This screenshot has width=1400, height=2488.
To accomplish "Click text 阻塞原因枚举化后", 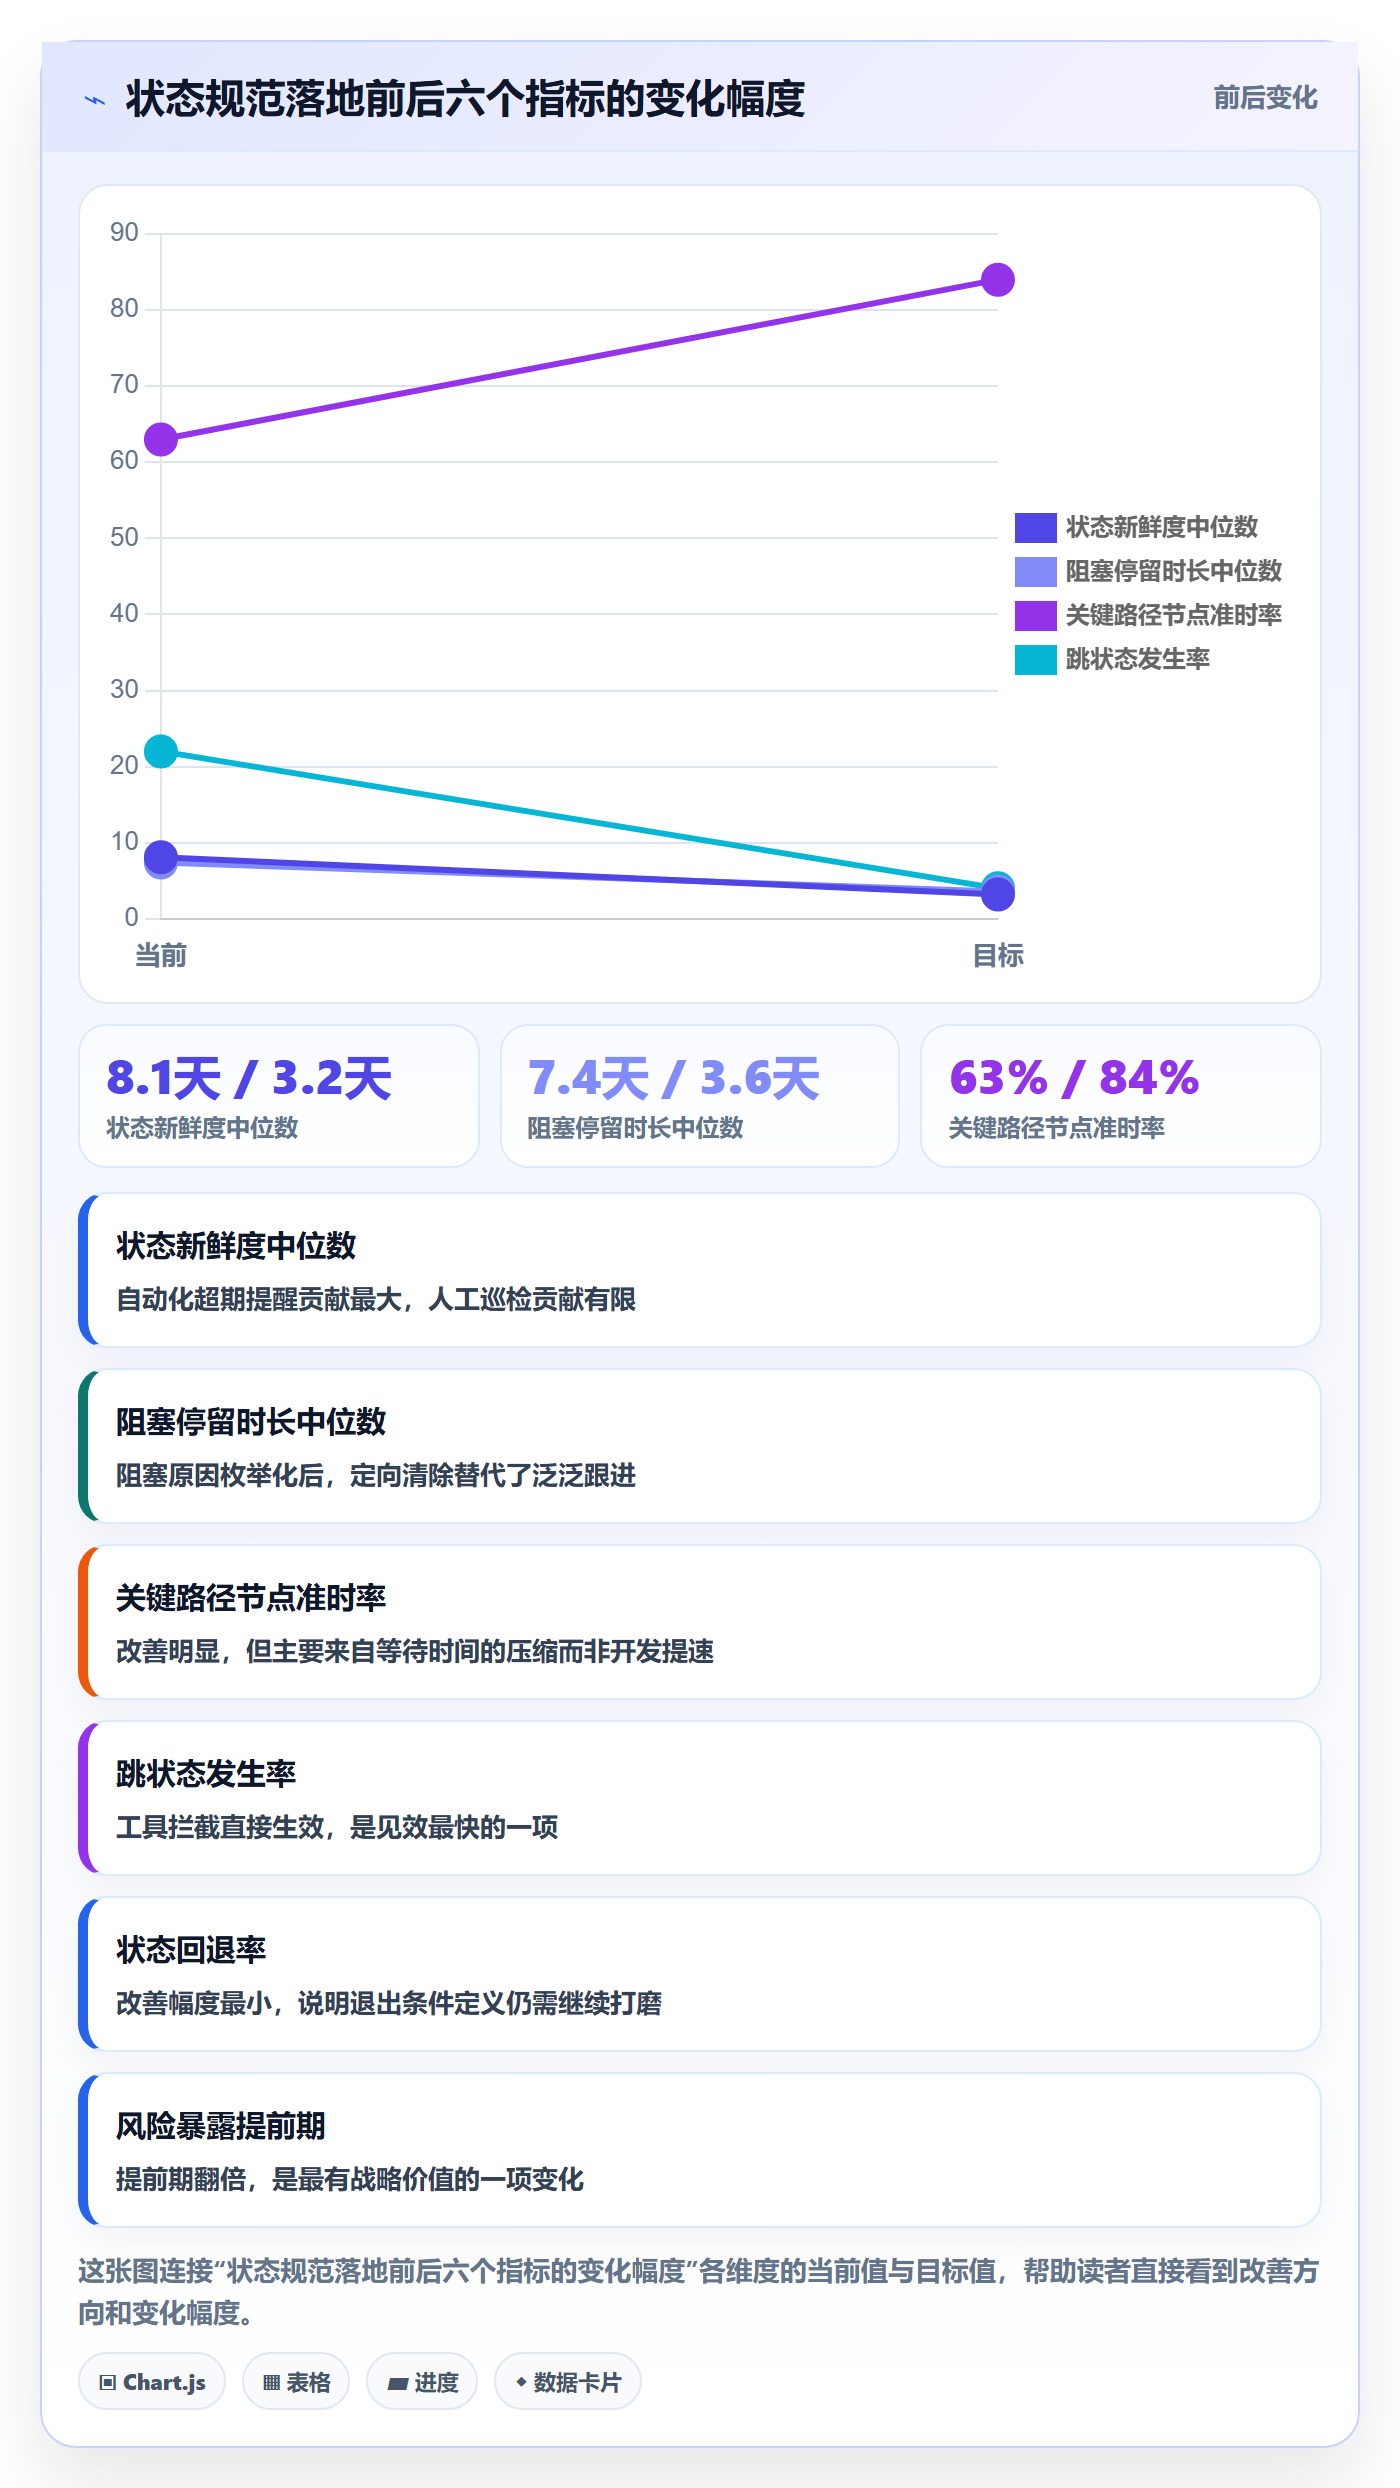I will point(220,1476).
